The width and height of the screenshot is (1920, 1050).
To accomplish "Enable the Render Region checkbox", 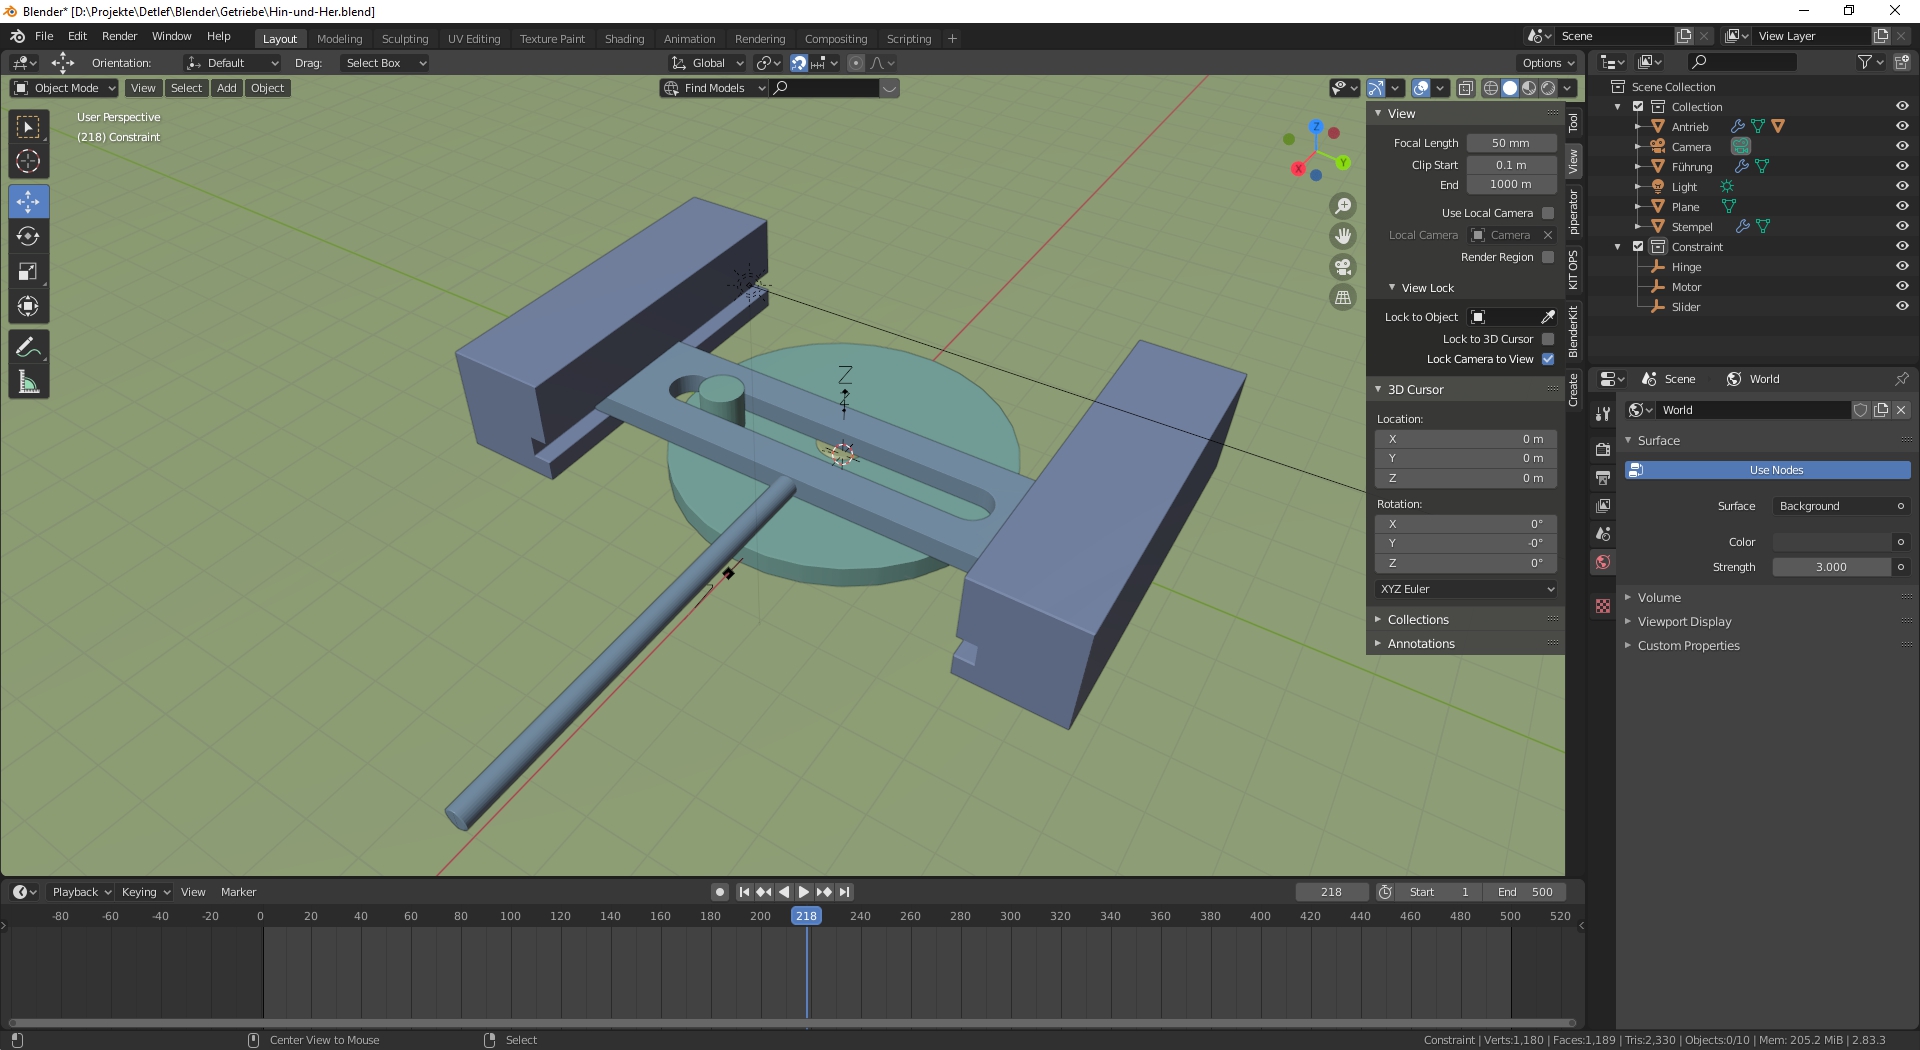I will point(1547,256).
